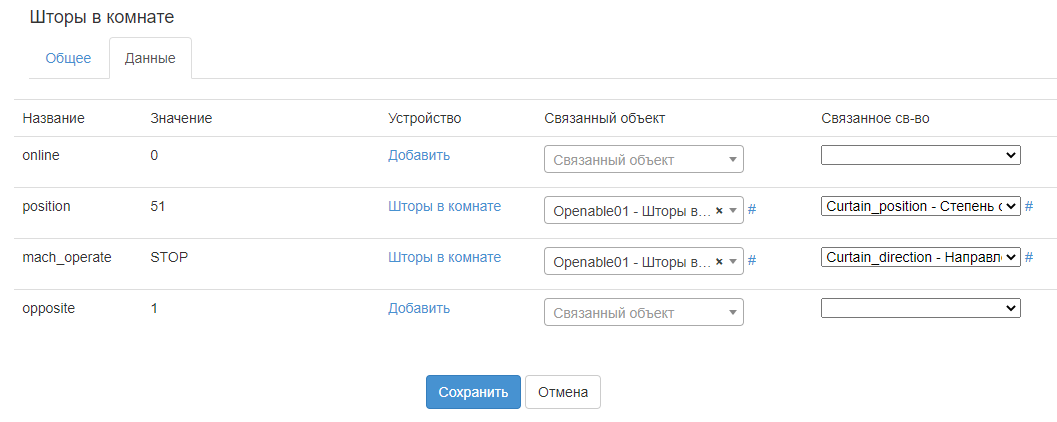
Task: Open linked object dropdown for online row
Action: tap(643, 160)
